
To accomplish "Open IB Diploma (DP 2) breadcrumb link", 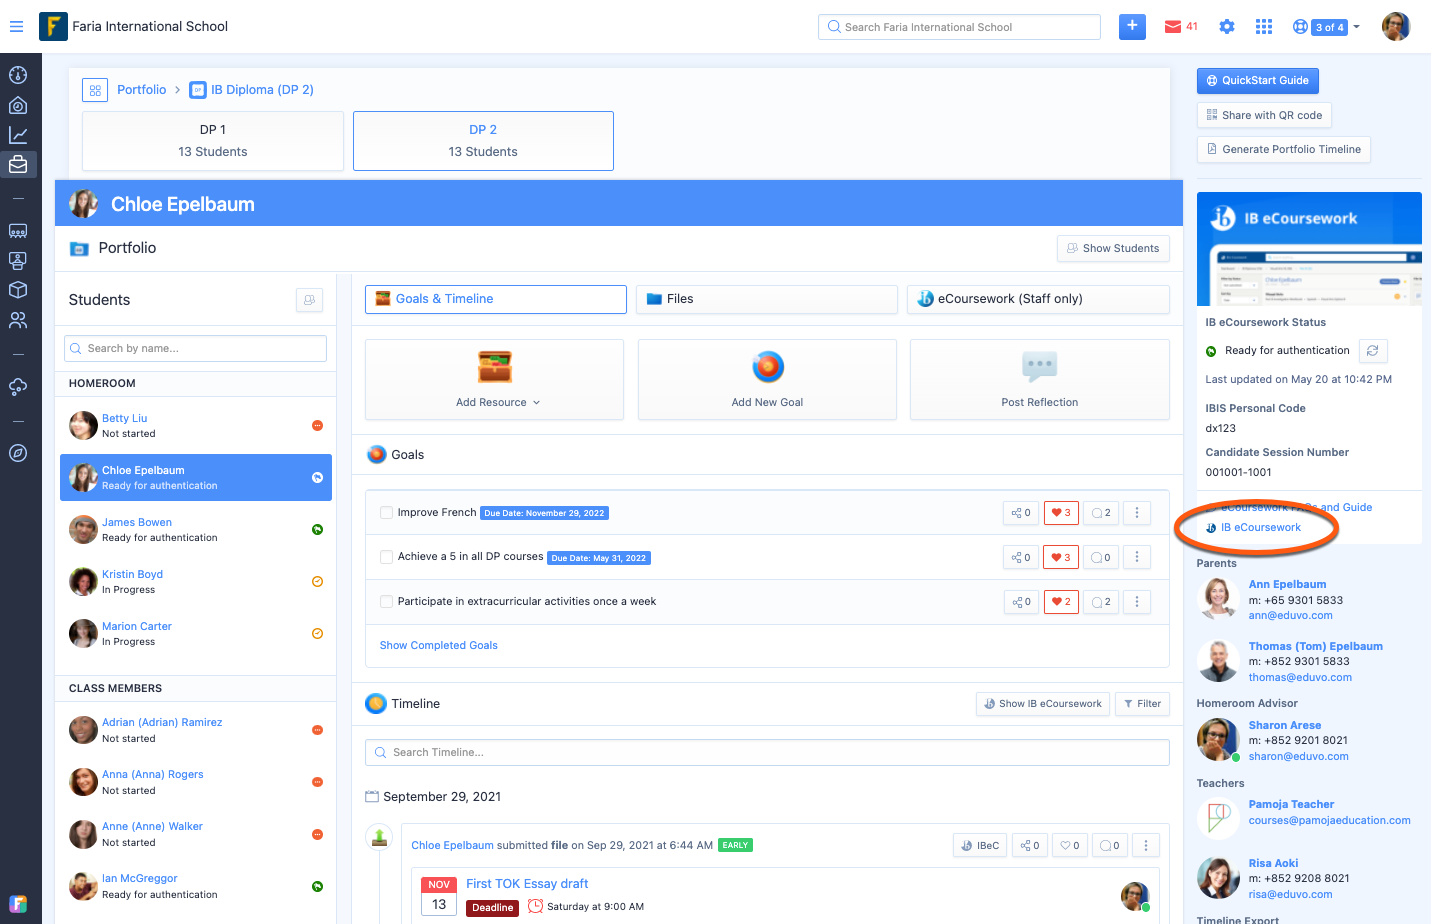I will pos(262,90).
